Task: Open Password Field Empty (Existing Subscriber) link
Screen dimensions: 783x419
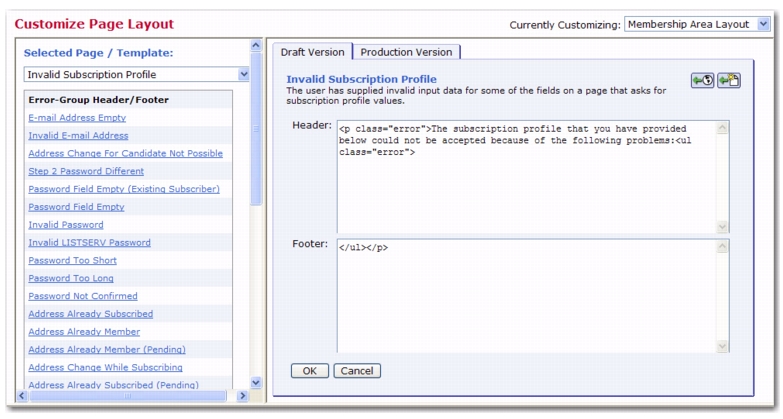Action: pos(124,189)
